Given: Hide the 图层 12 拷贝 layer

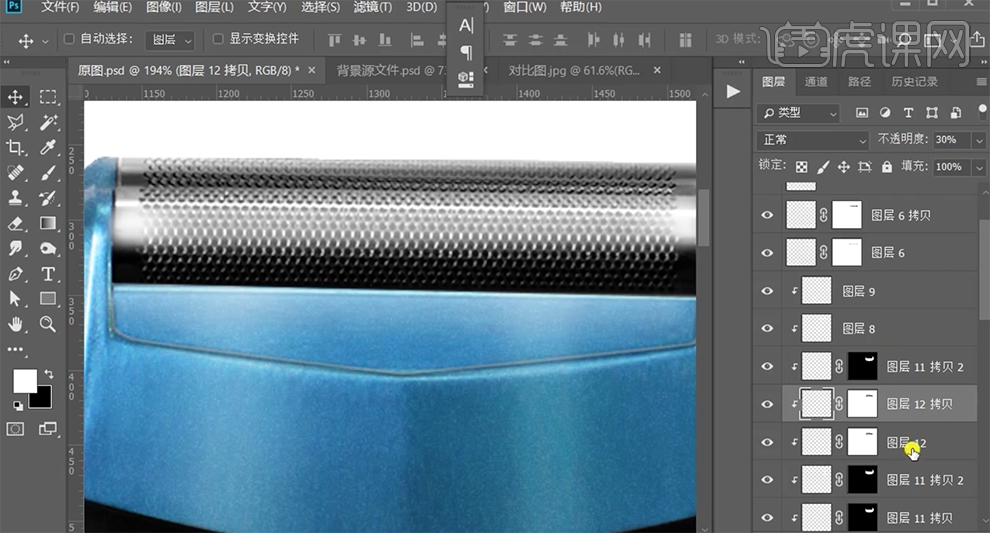Looking at the screenshot, I should (767, 404).
